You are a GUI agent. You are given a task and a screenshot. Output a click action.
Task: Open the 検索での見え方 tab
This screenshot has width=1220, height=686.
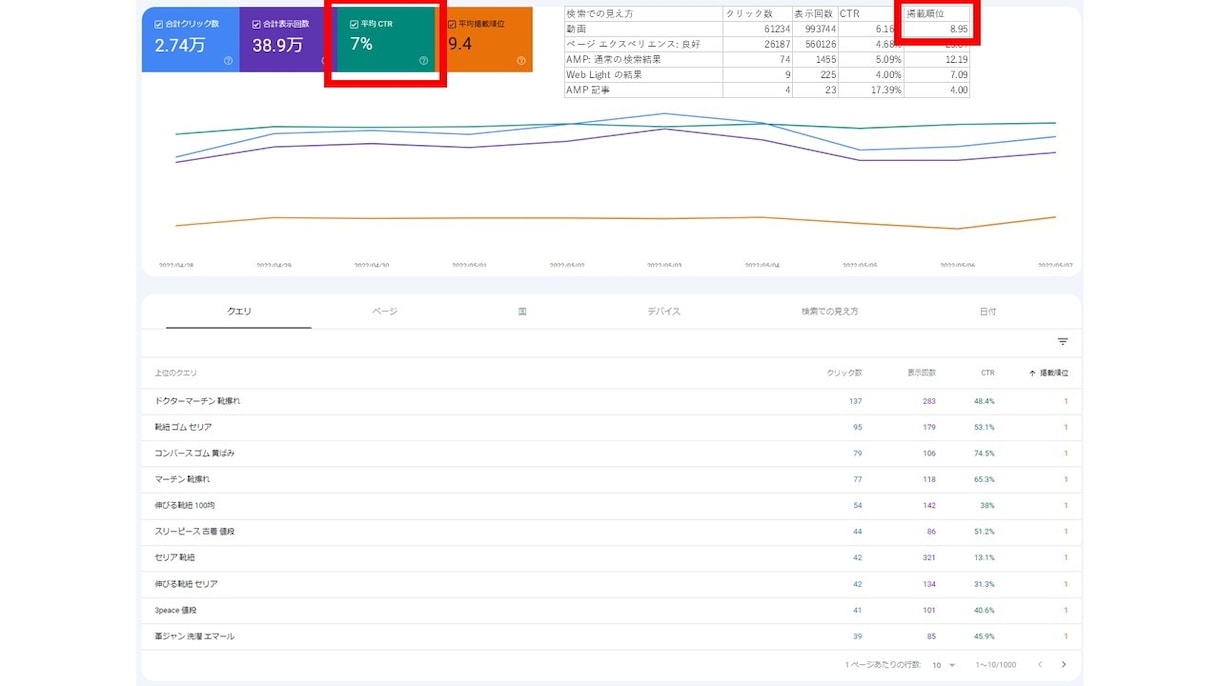click(830, 312)
